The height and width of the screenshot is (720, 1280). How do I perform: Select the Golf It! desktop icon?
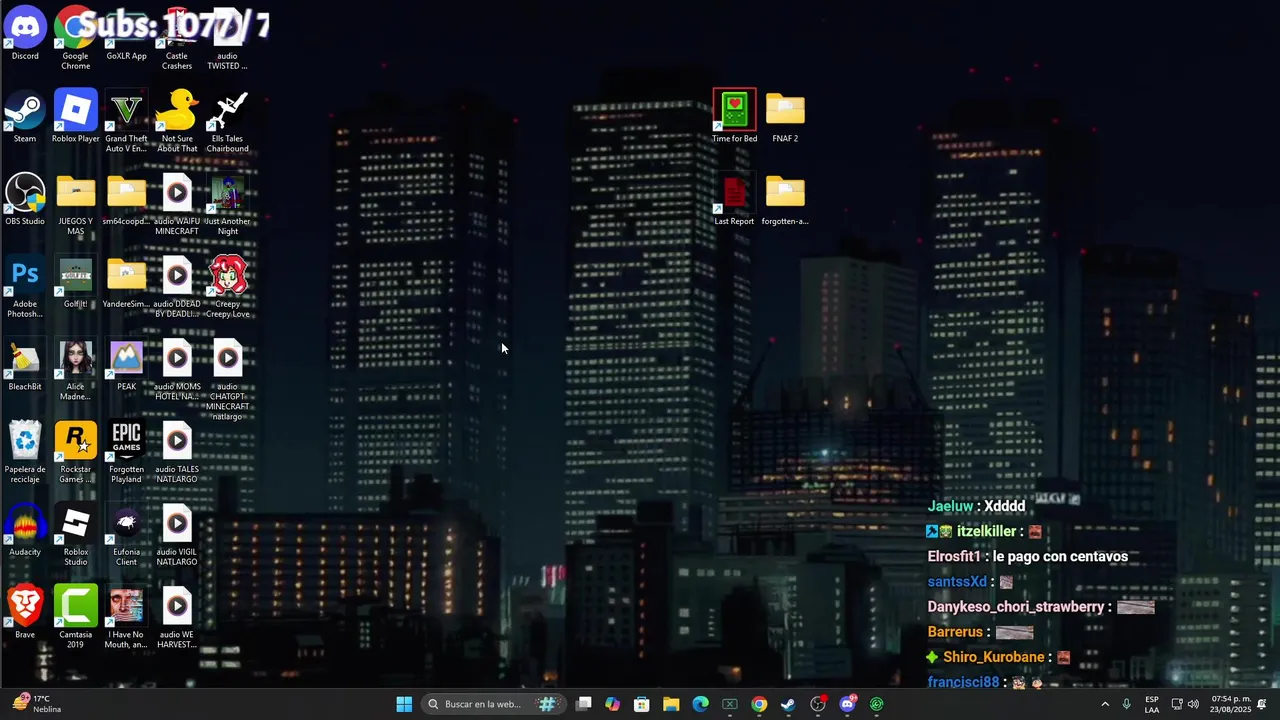point(75,282)
